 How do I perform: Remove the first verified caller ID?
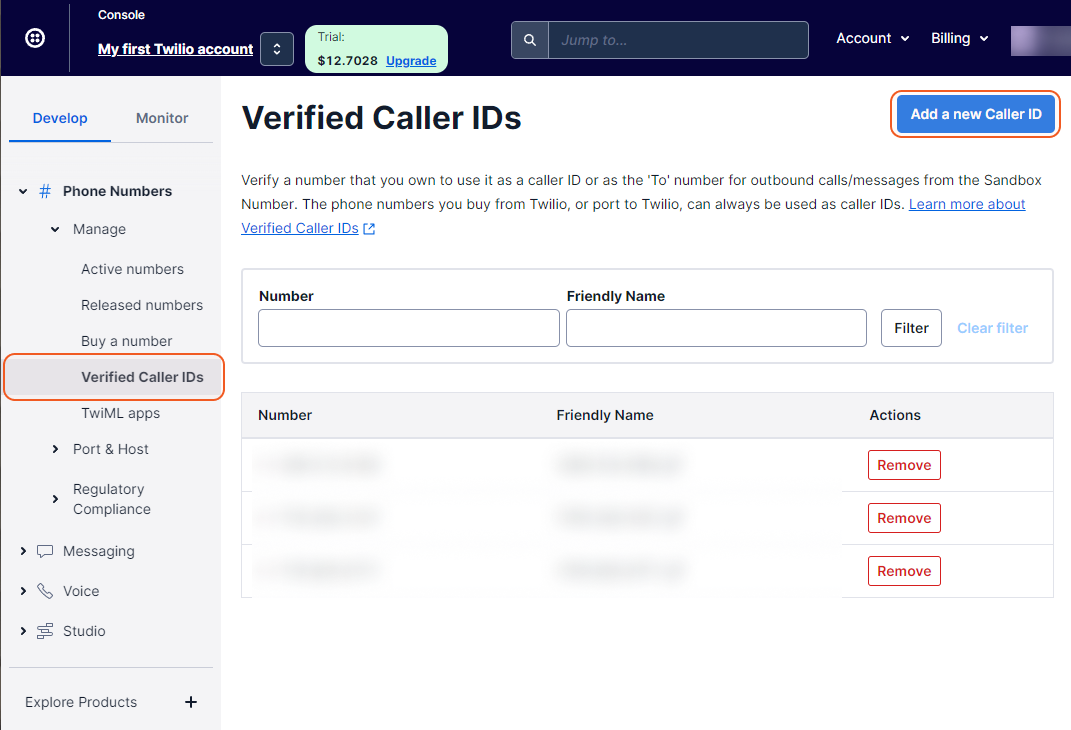pyautogui.click(x=904, y=465)
